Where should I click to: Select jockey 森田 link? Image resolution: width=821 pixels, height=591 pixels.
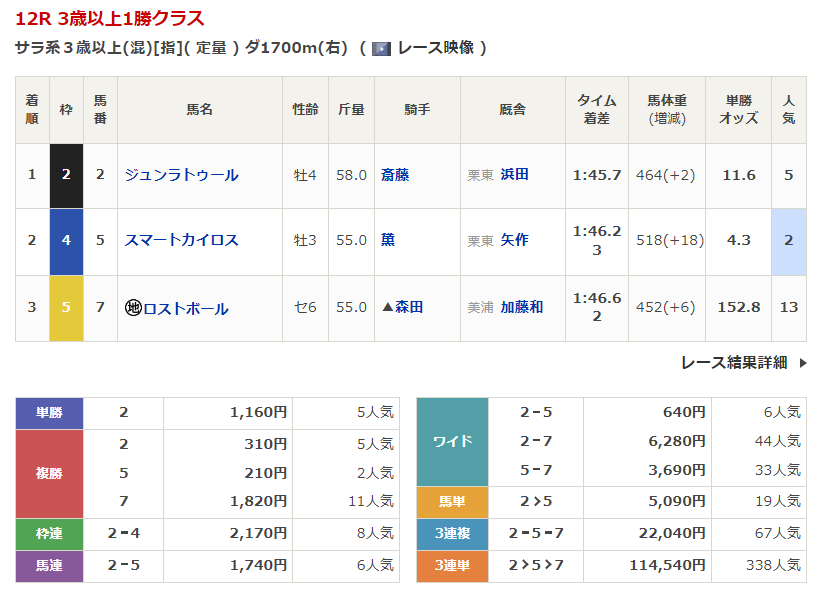[409, 307]
